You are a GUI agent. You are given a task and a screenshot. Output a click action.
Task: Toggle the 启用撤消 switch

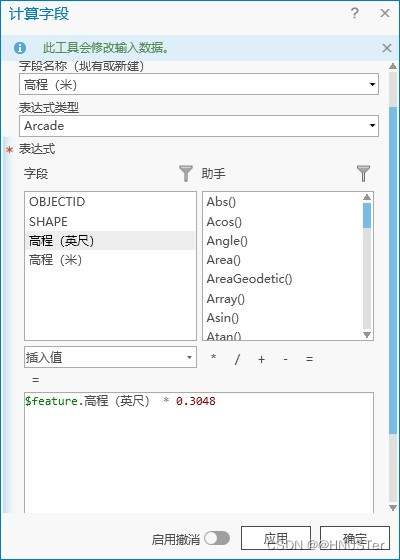(217, 538)
